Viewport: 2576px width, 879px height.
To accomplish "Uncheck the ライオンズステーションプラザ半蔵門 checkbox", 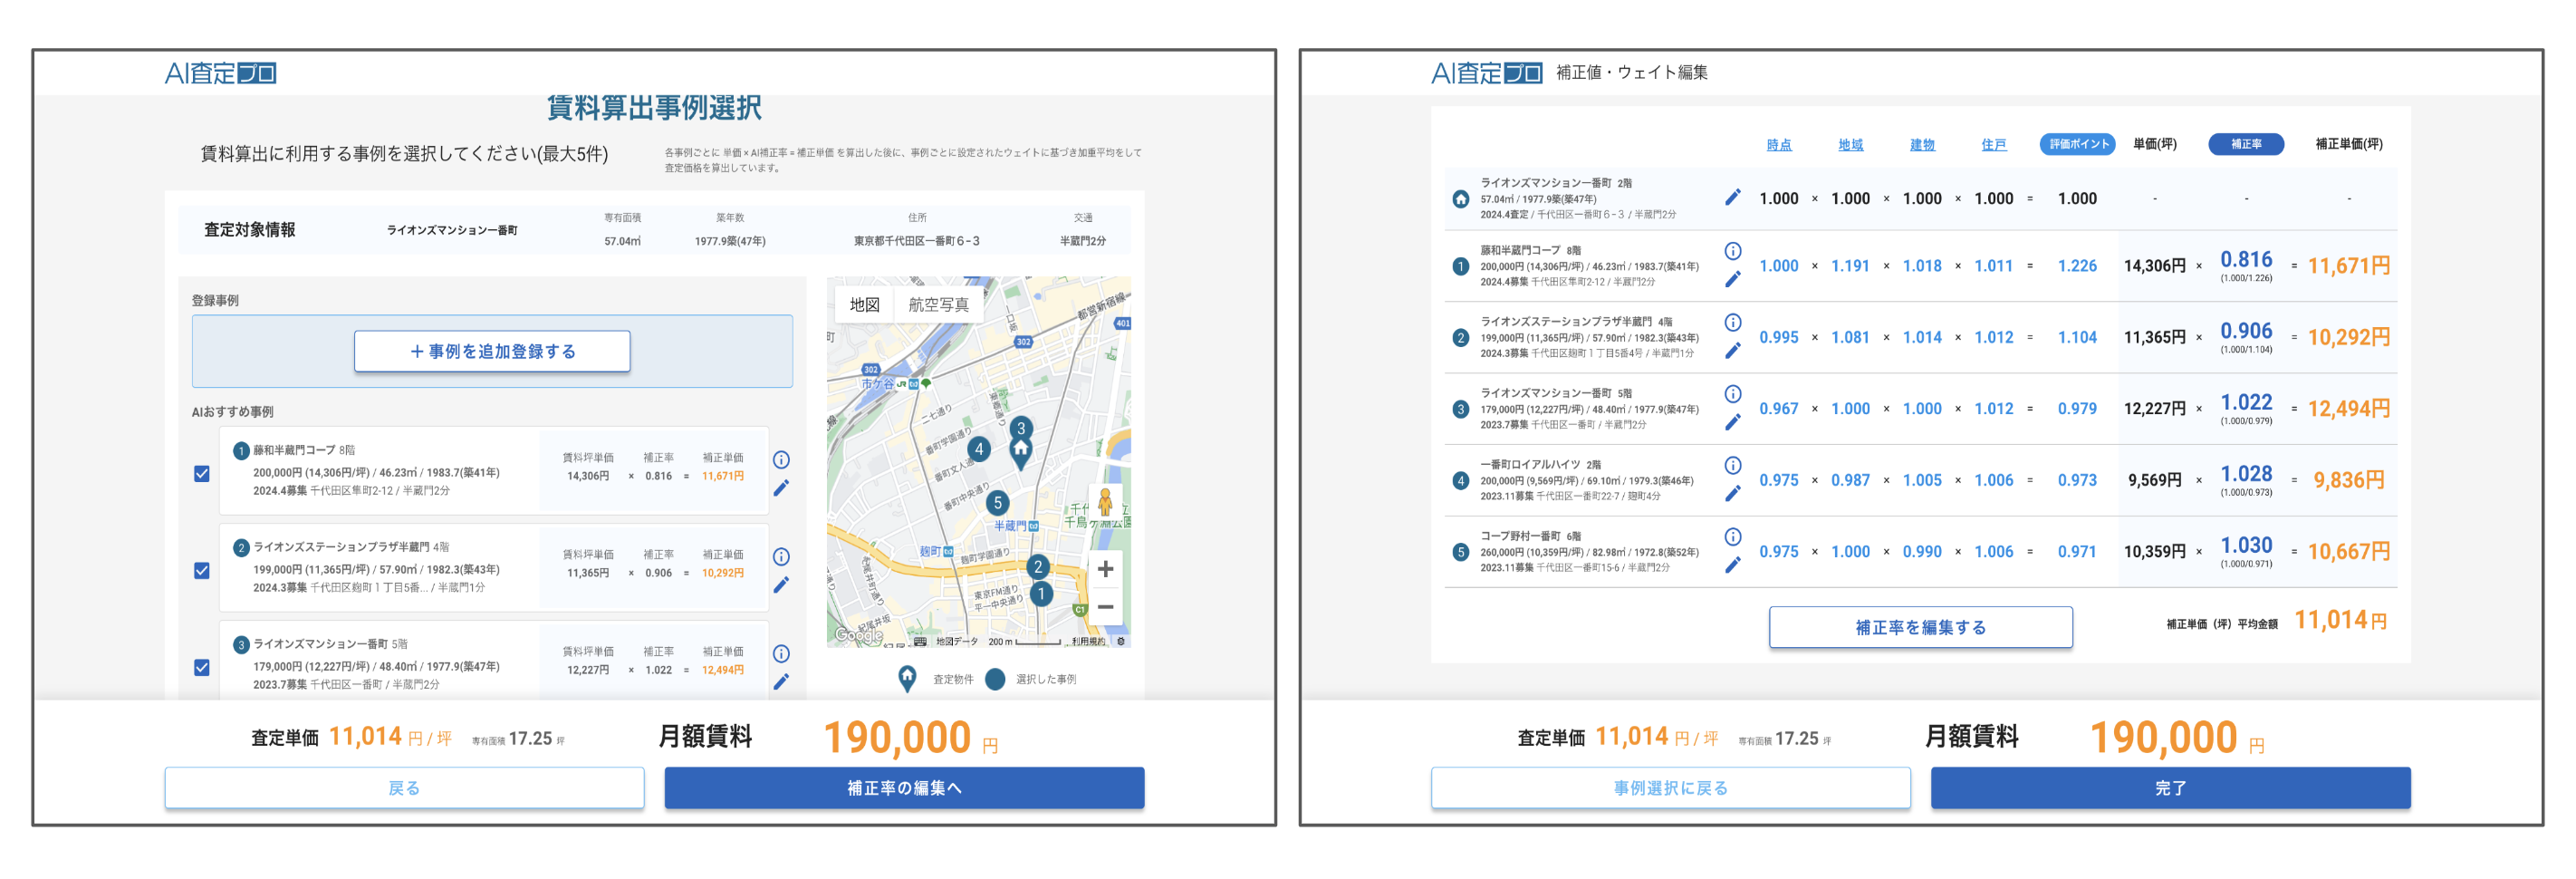I will (202, 571).
